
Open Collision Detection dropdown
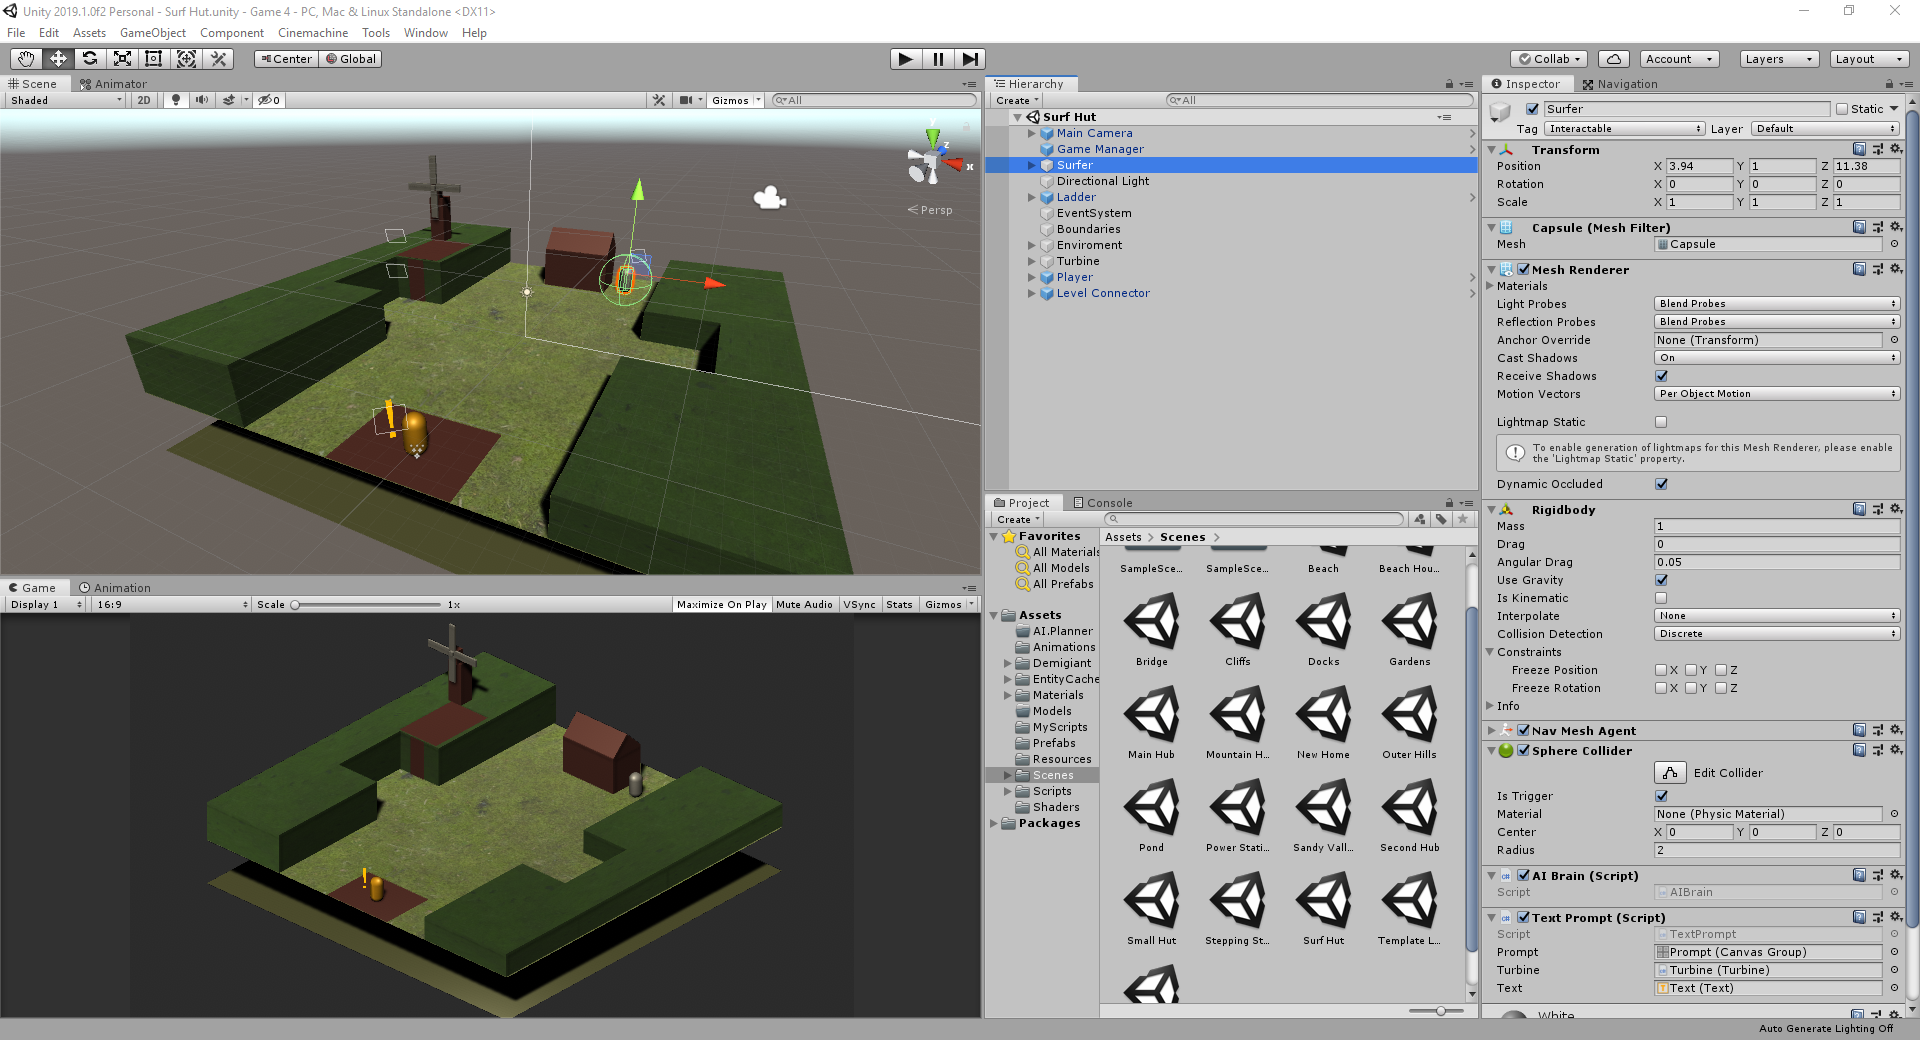click(x=1777, y=634)
